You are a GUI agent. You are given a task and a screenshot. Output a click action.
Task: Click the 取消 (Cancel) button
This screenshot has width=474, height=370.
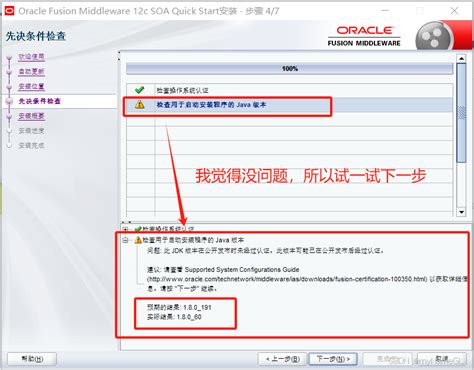click(442, 359)
